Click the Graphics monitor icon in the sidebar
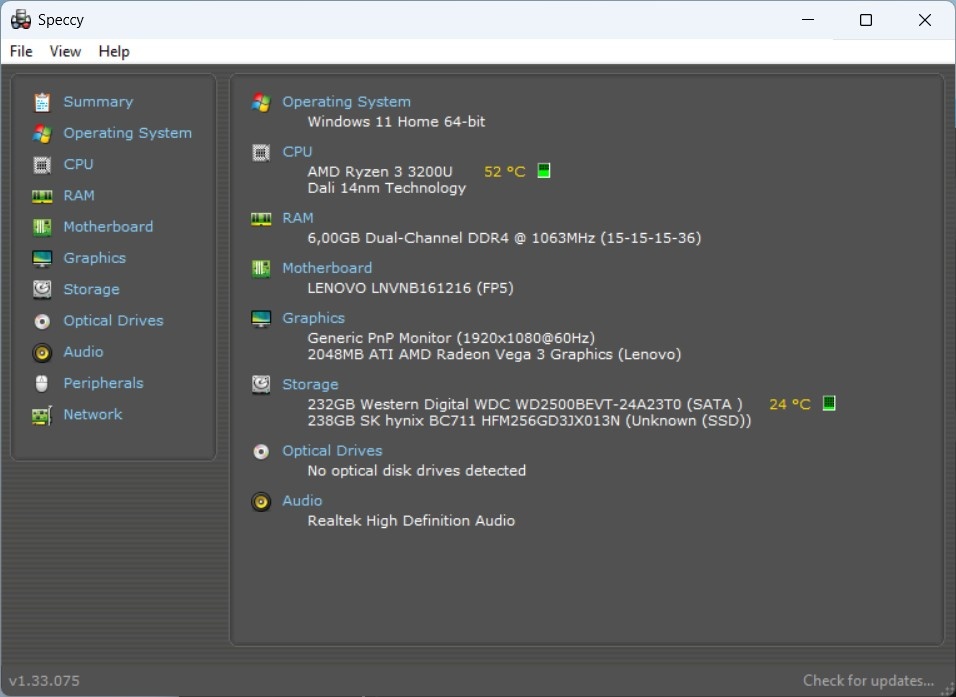 tap(41, 257)
